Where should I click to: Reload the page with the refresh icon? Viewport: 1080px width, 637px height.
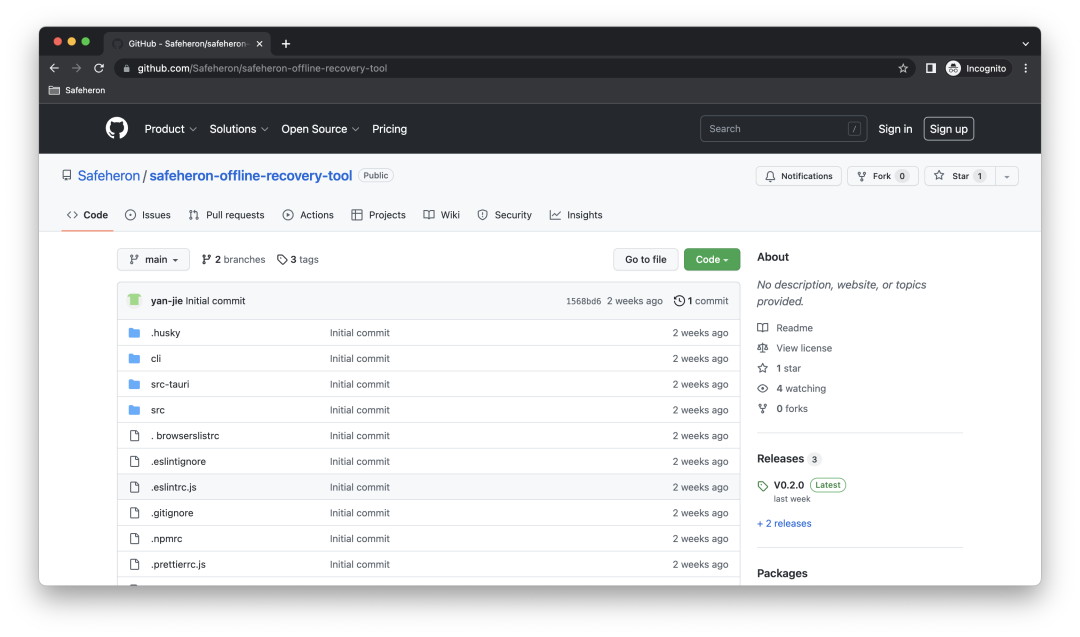click(99, 68)
